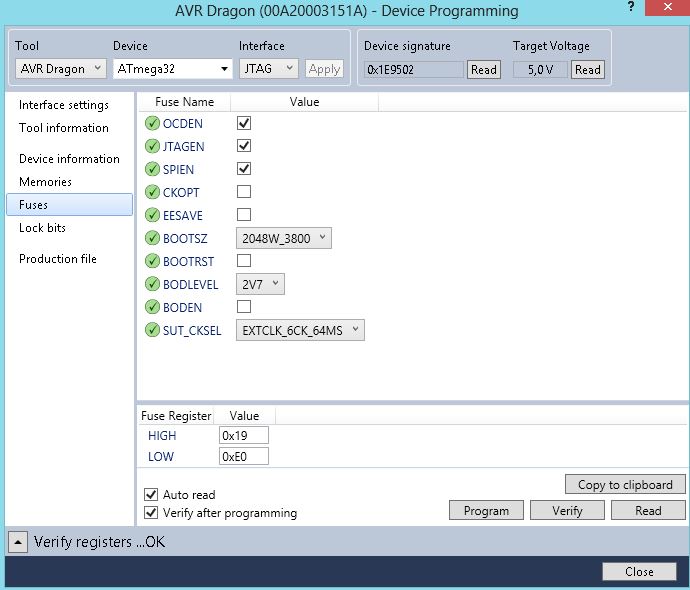Open the BOOTSZ dropdown 2048W_3800
Viewport: 690px width, 590px height.
coord(284,238)
